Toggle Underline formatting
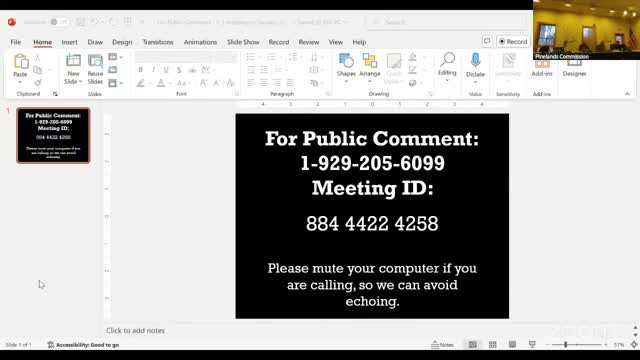 coord(166,70)
